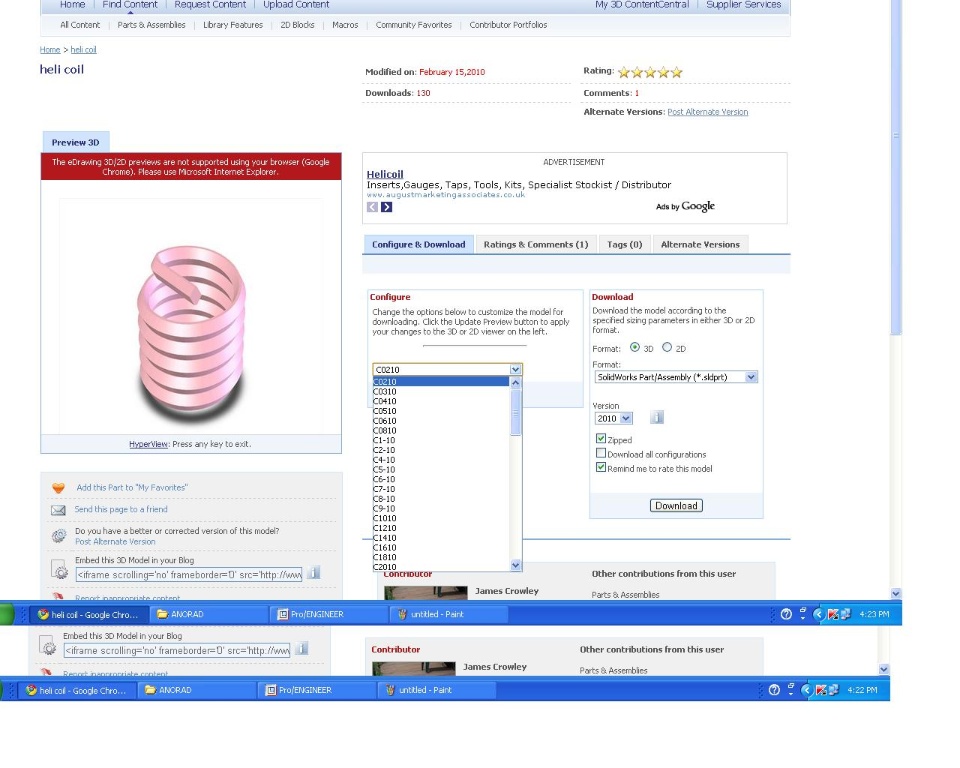
Task: Click configuration list scroll-up arrow
Action: (516, 382)
